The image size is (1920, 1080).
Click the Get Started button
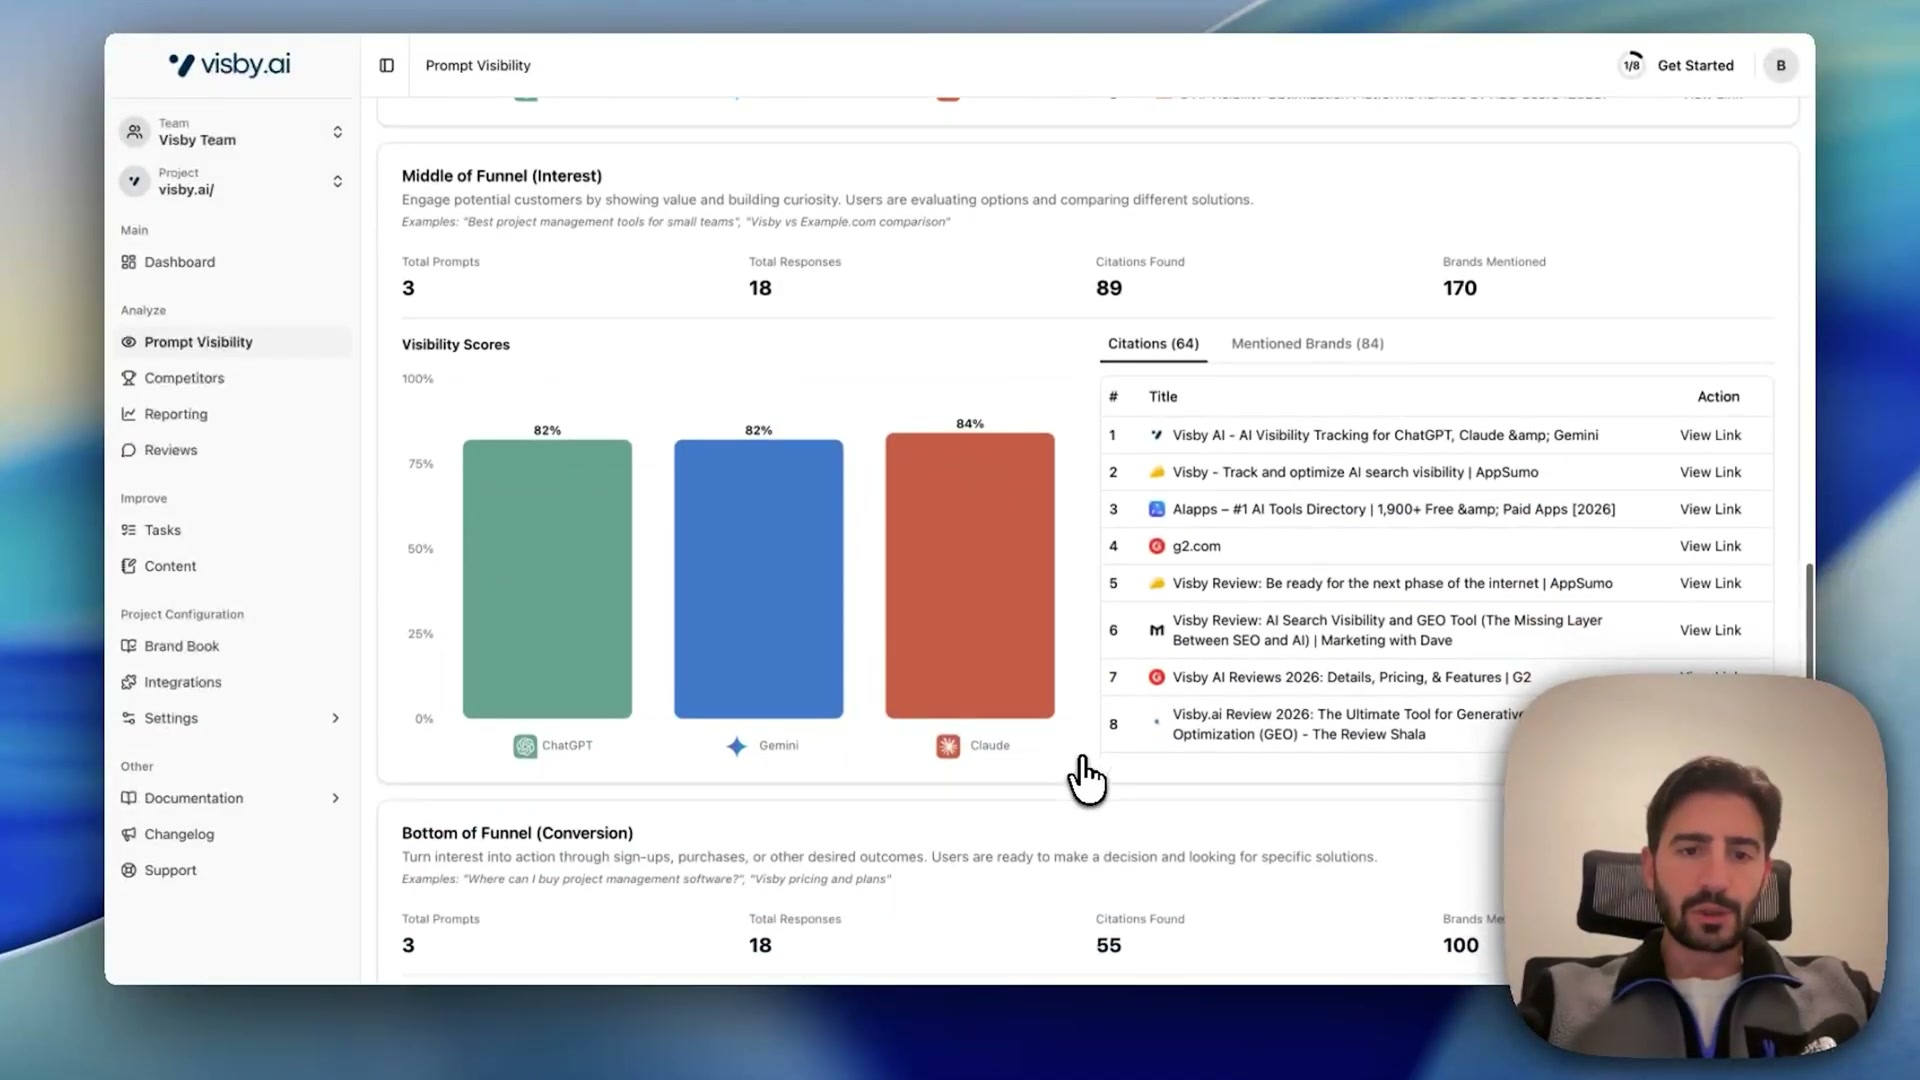1695,65
